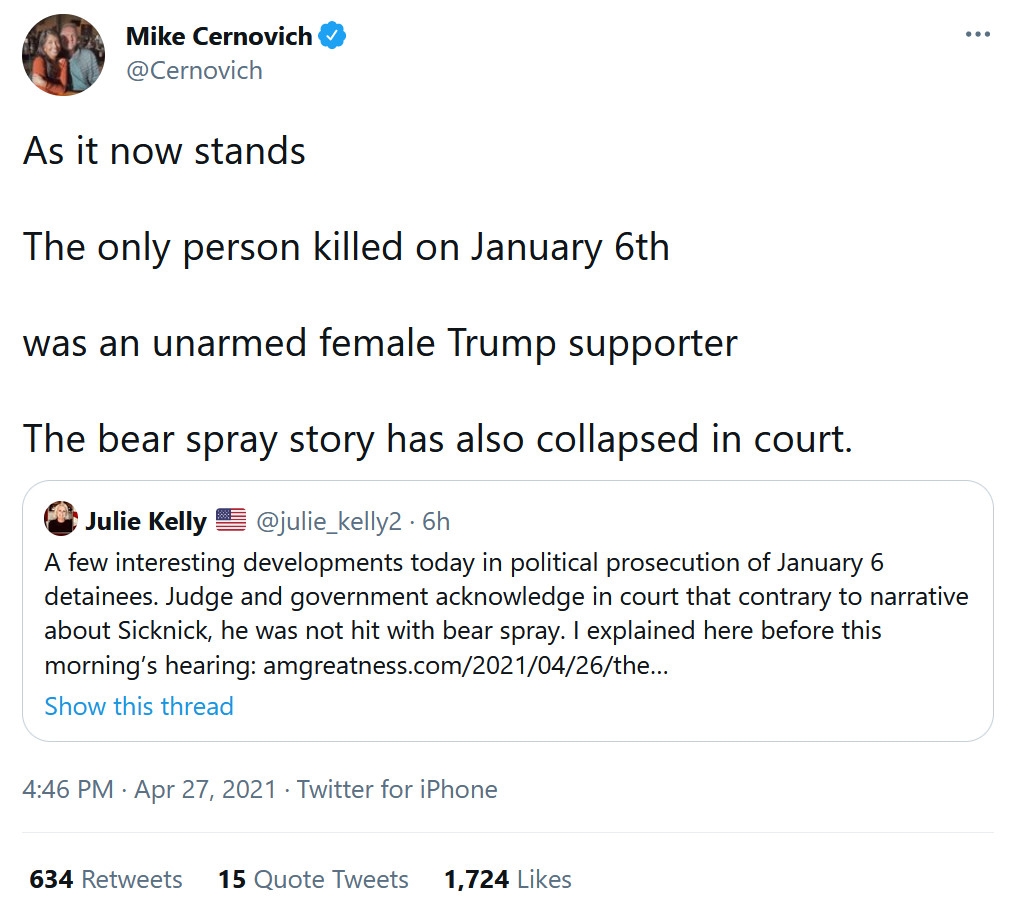This screenshot has width=1019, height=919.
Task: Click Show this thread
Action: tap(139, 706)
